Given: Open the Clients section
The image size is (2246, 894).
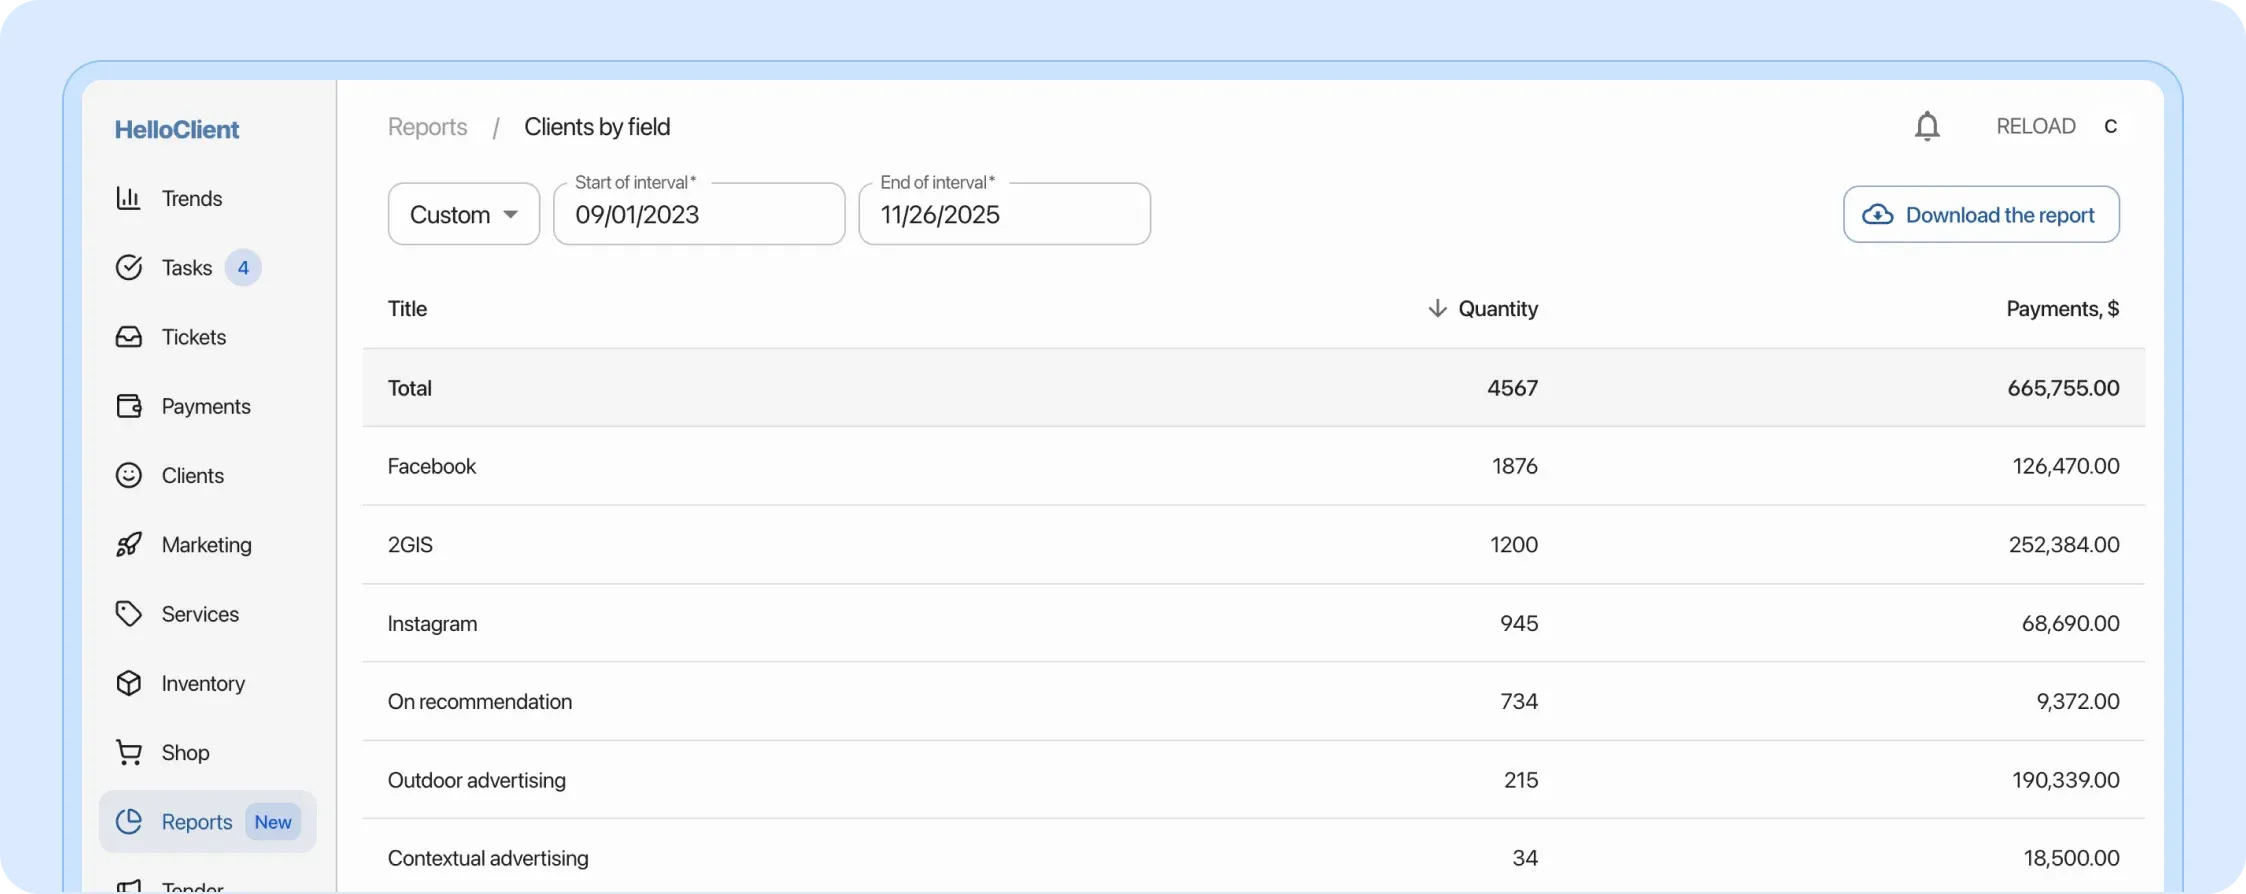Looking at the screenshot, I should pos(193,475).
